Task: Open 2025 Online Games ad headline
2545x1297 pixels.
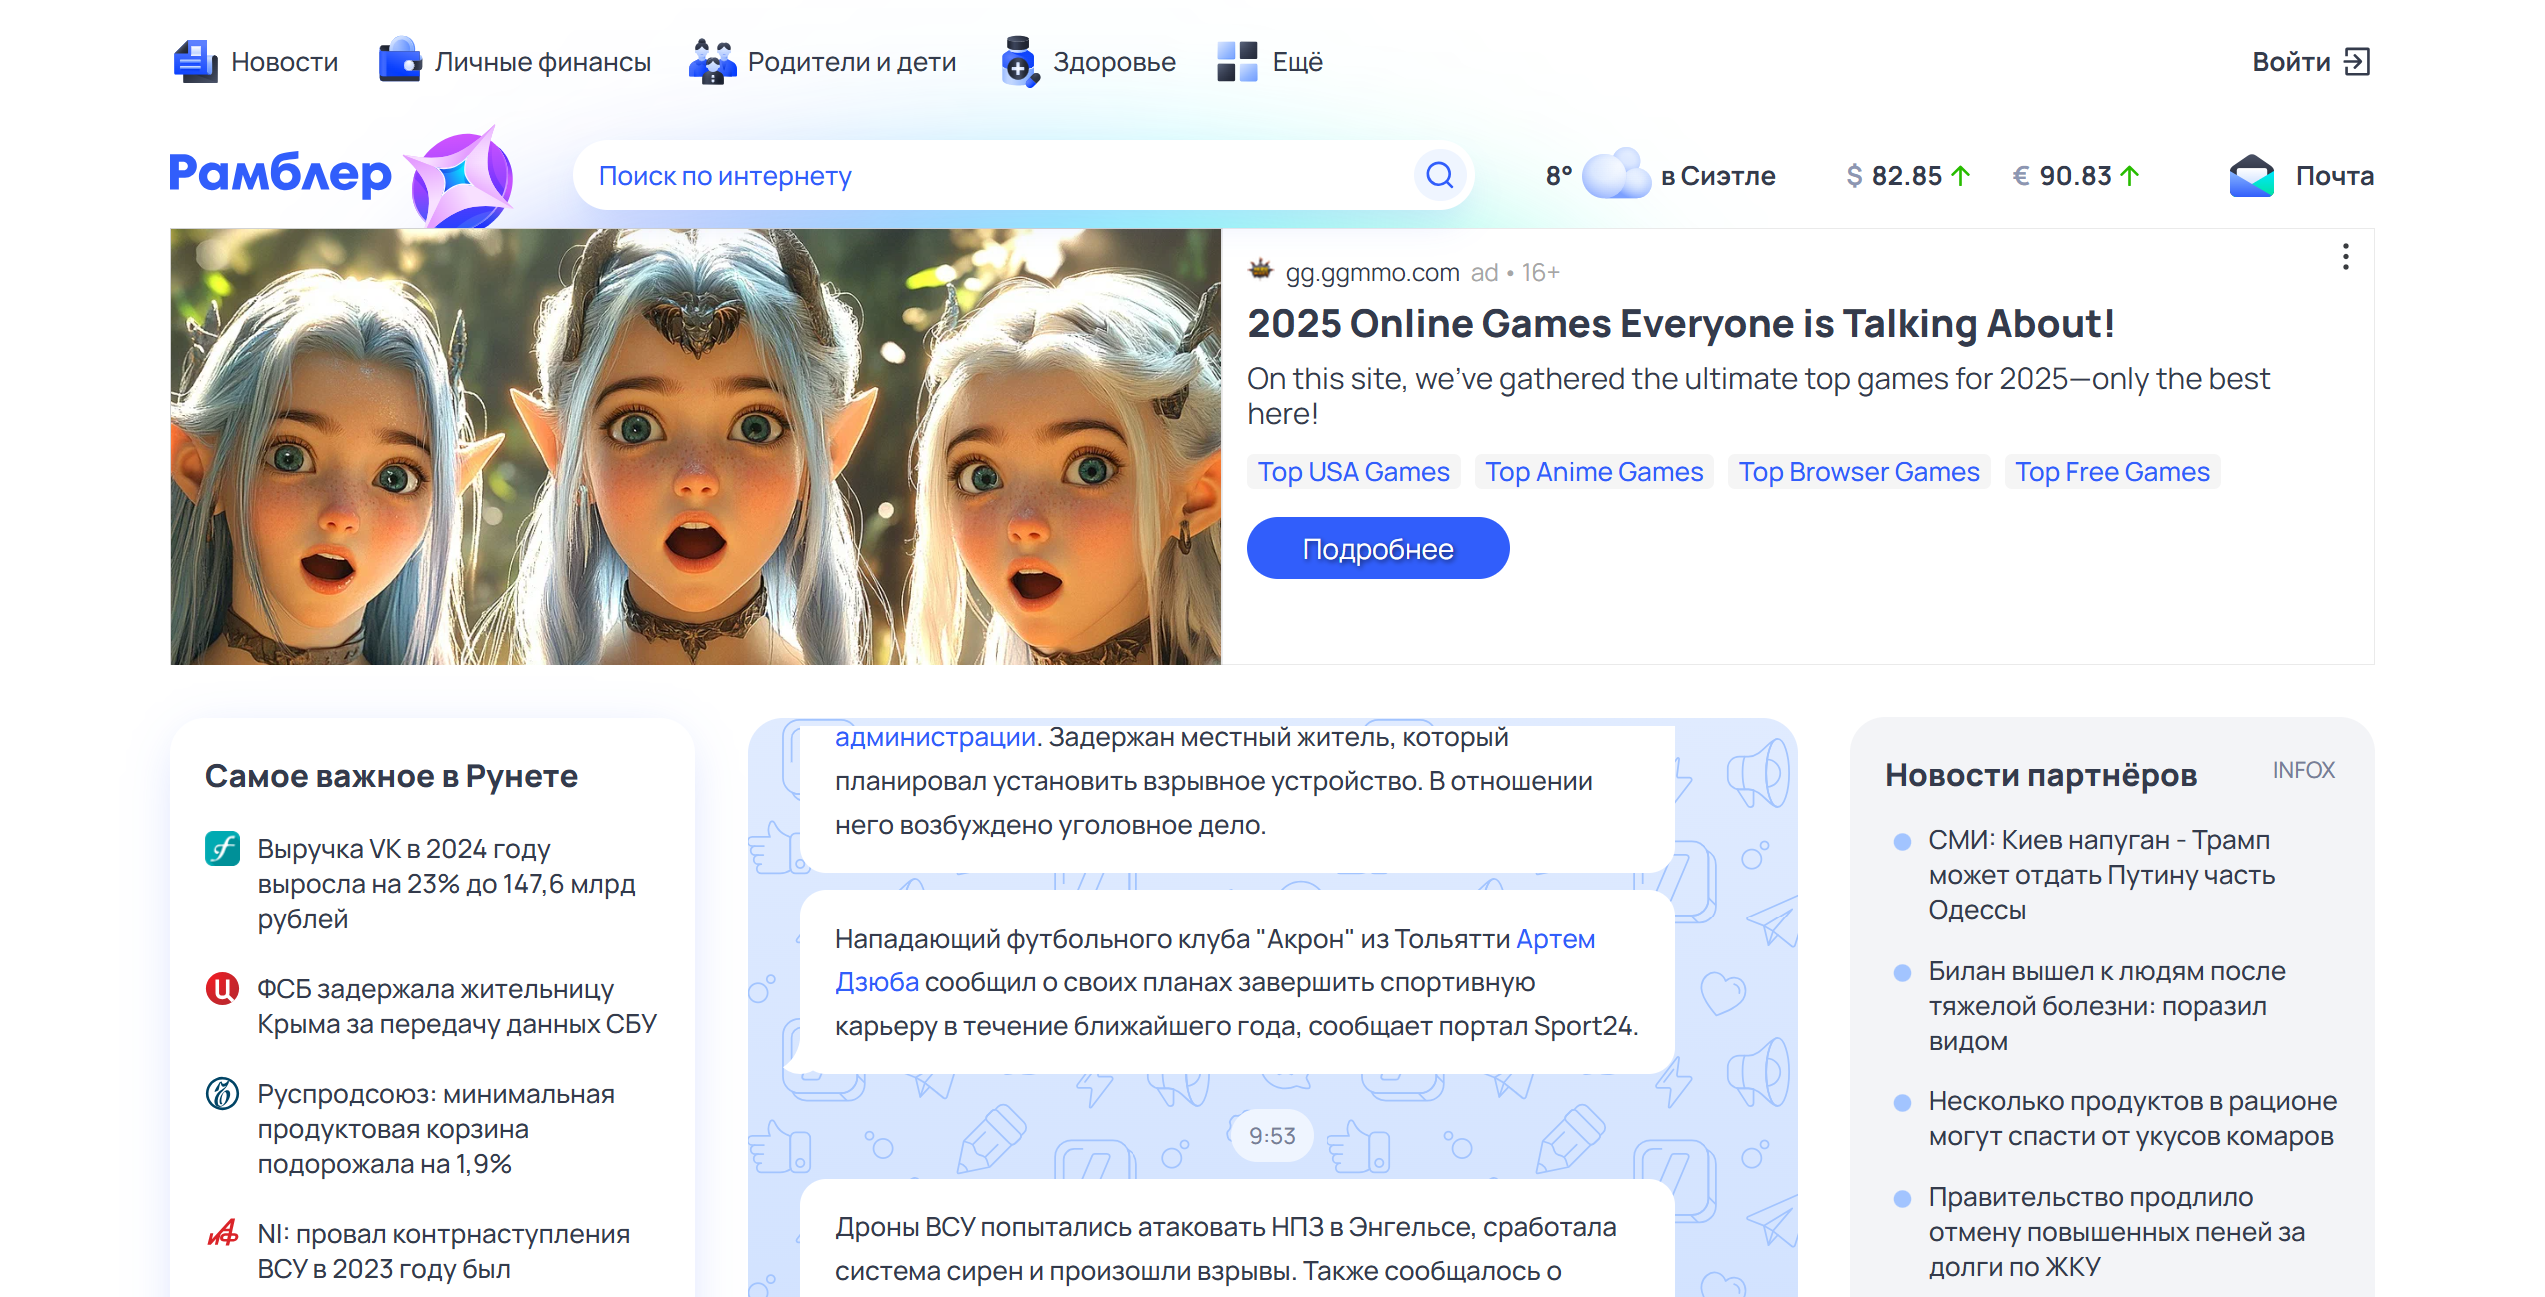Action: (1681, 324)
